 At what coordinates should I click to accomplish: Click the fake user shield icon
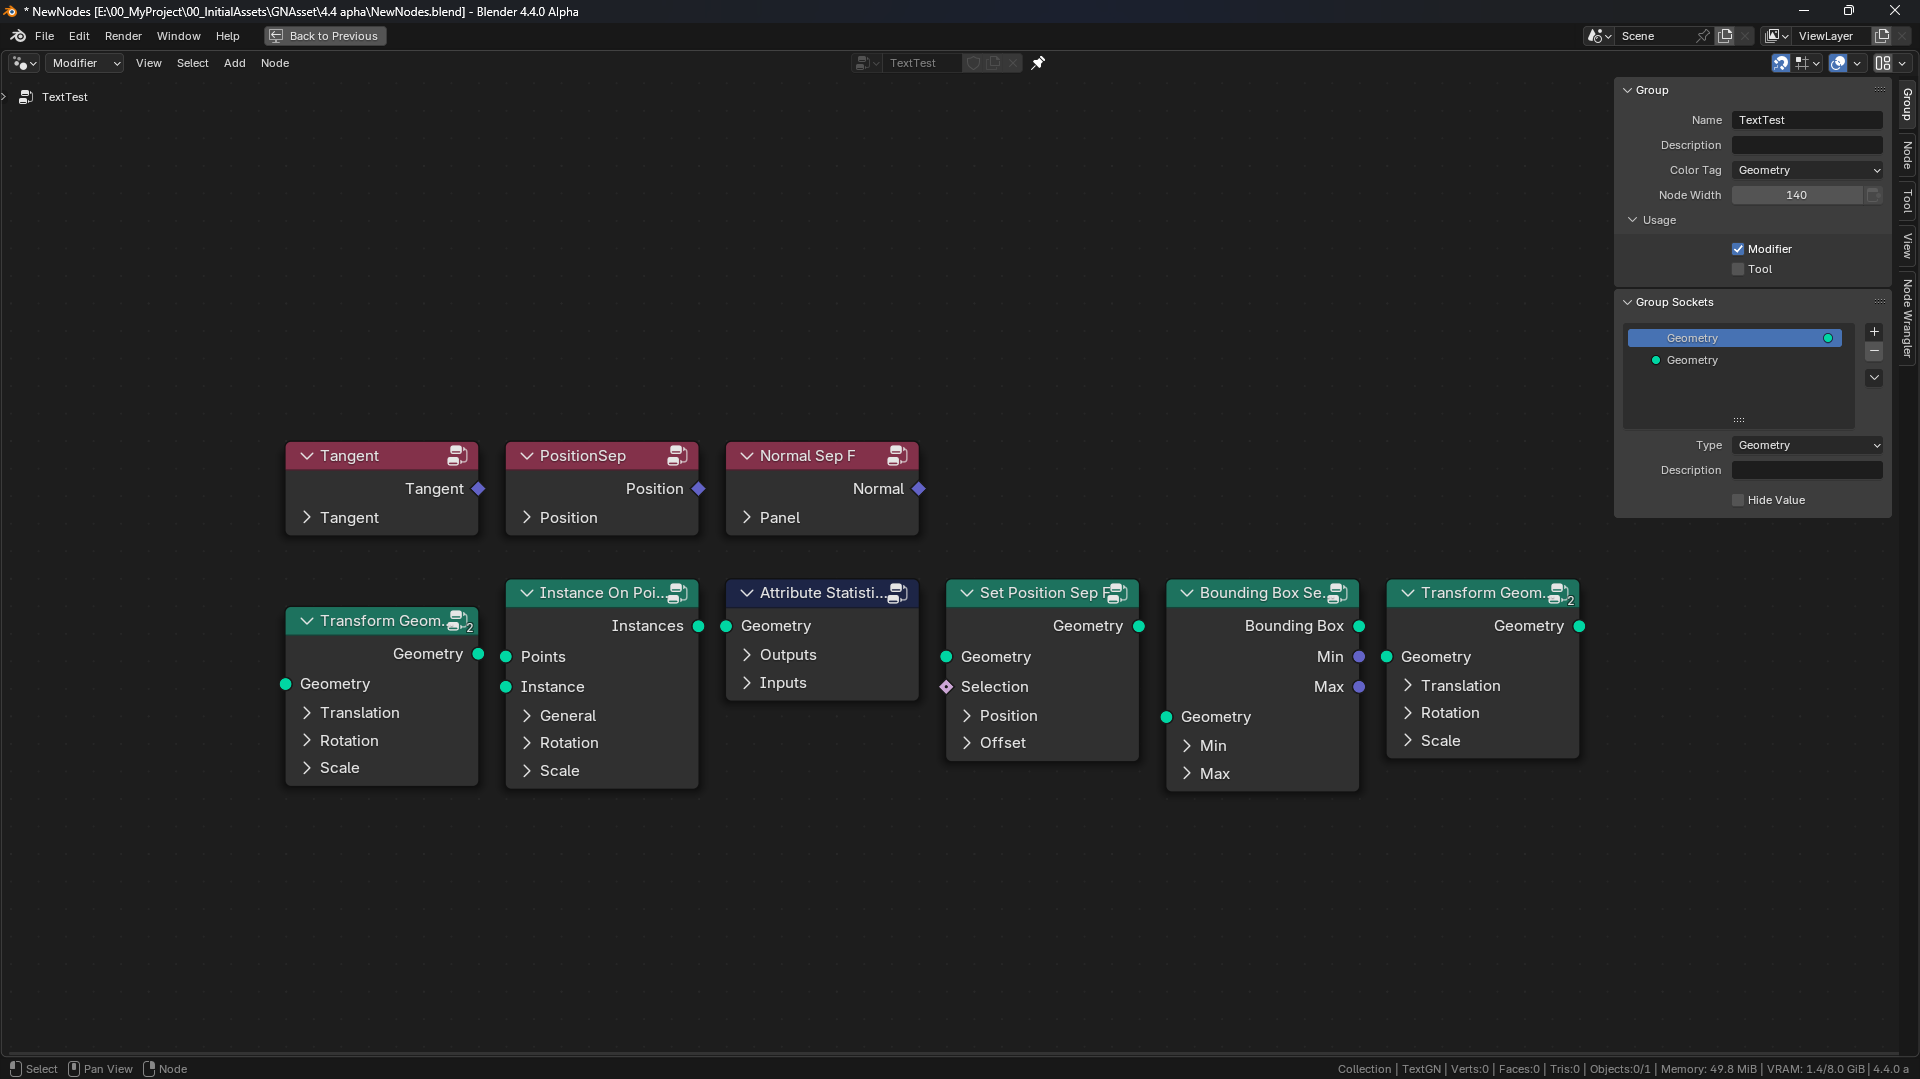tap(972, 63)
